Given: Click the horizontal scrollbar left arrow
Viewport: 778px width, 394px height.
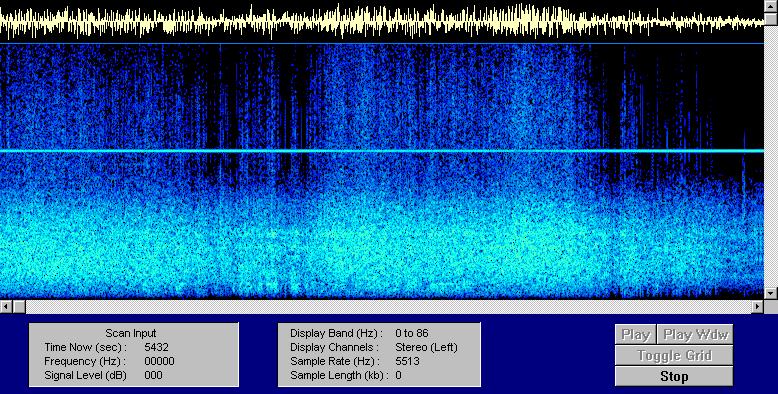Looking at the screenshot, I should pos(6,307).
